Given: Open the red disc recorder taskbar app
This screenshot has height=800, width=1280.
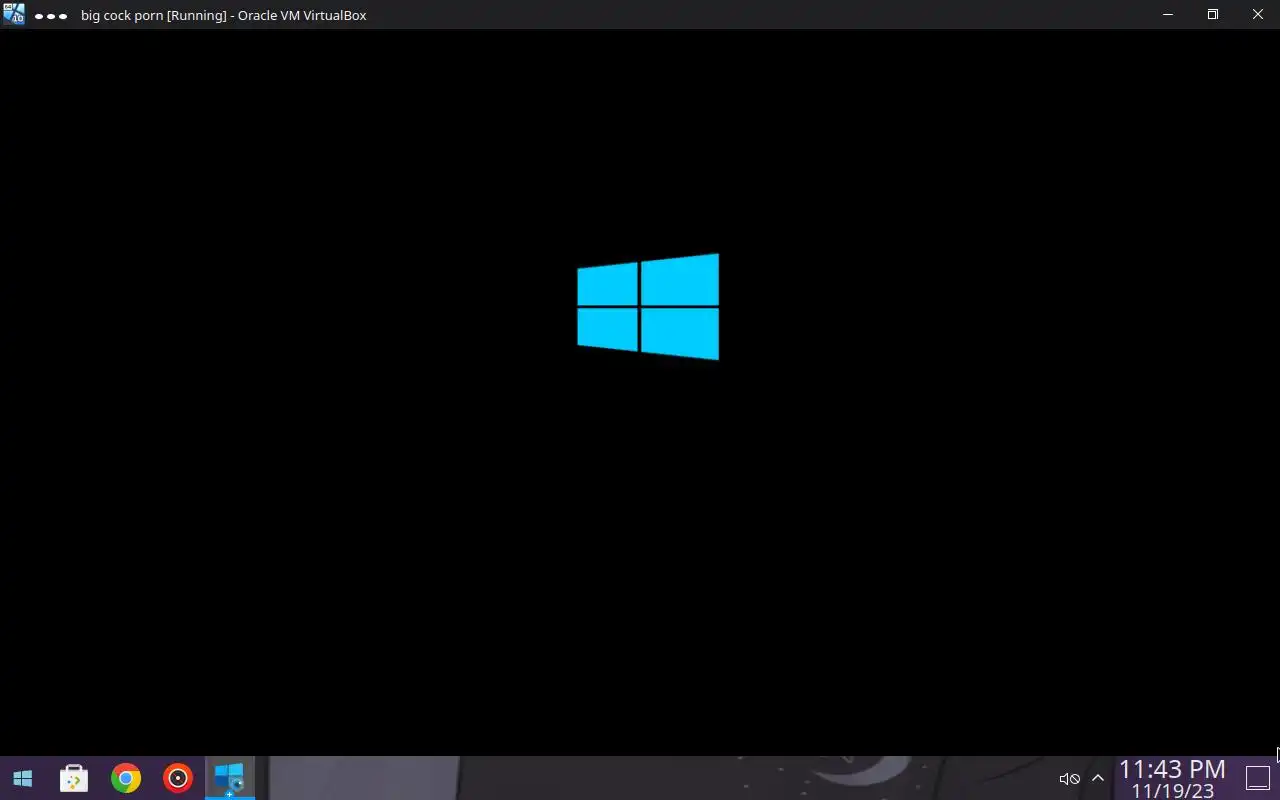Looking at the screenshot, I should [178, 778].
